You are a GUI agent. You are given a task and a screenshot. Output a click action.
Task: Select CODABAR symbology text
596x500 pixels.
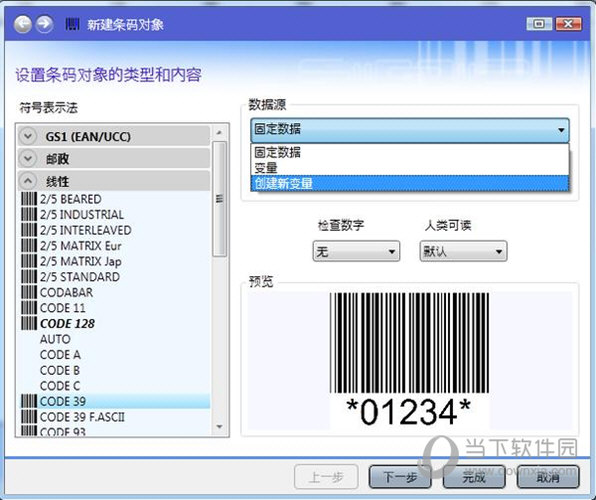pyautogui.click(x=67, y=293)
